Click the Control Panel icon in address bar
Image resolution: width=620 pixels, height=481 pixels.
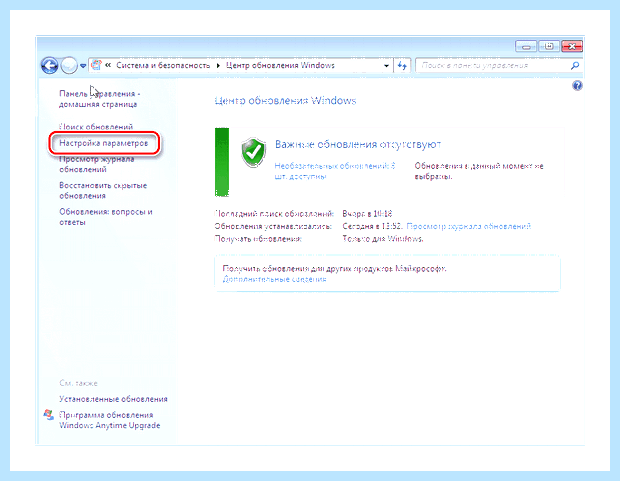[96, 65]
